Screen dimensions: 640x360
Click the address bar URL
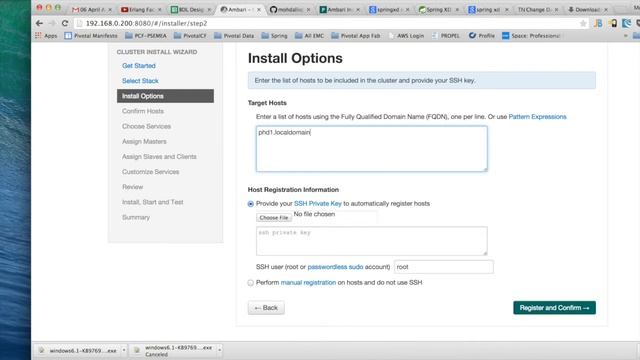click(146, 24)
